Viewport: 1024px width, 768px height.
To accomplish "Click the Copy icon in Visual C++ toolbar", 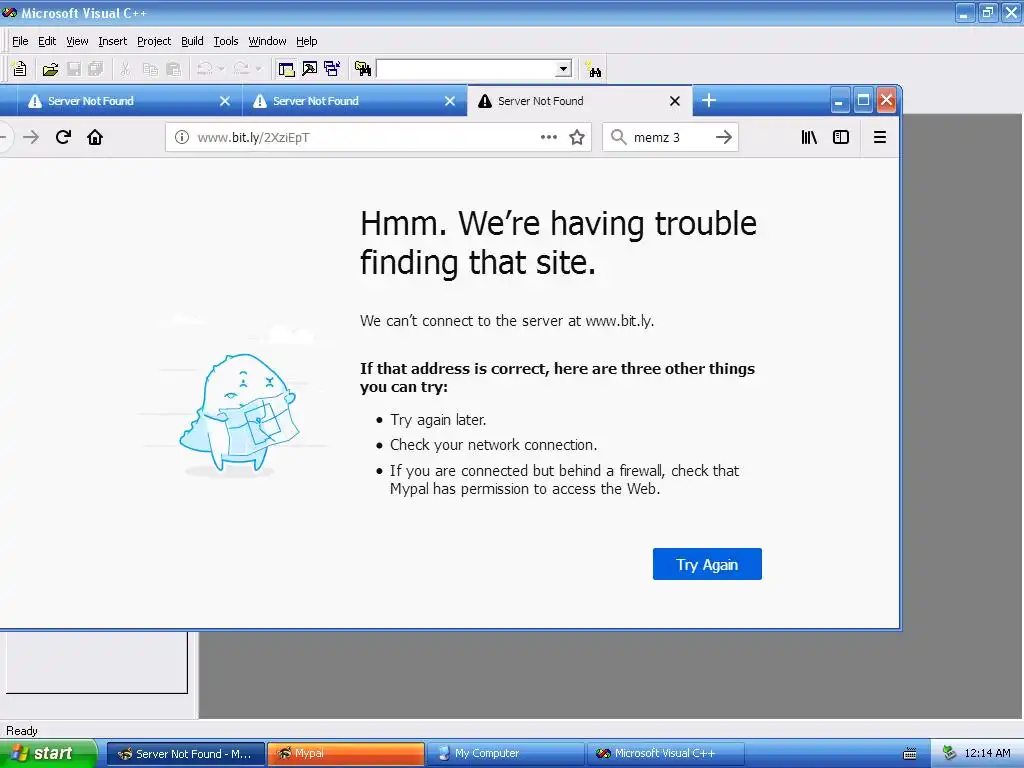I will coord(150,69).
